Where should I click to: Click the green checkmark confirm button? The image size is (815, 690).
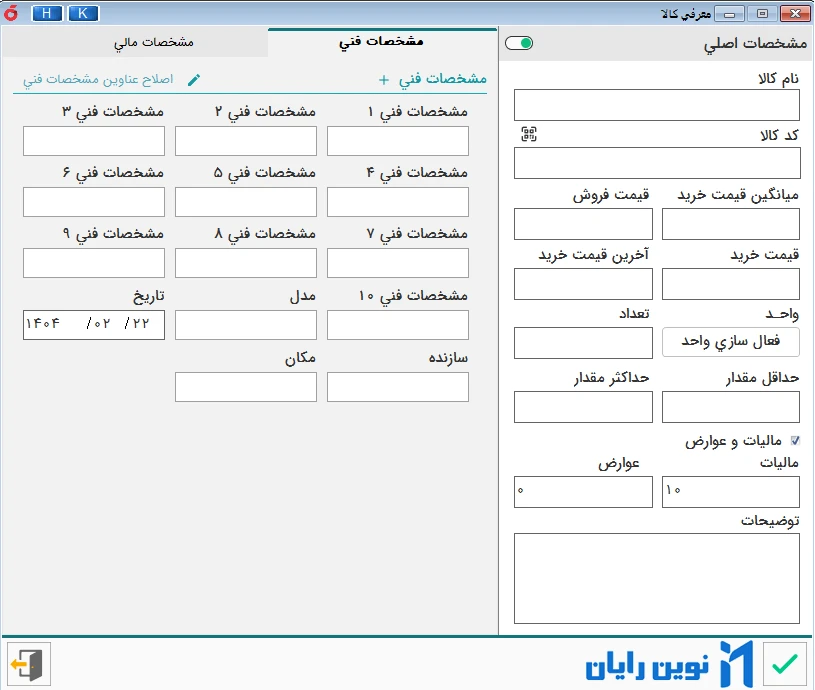pyautogui.click(x=784, y=664)
